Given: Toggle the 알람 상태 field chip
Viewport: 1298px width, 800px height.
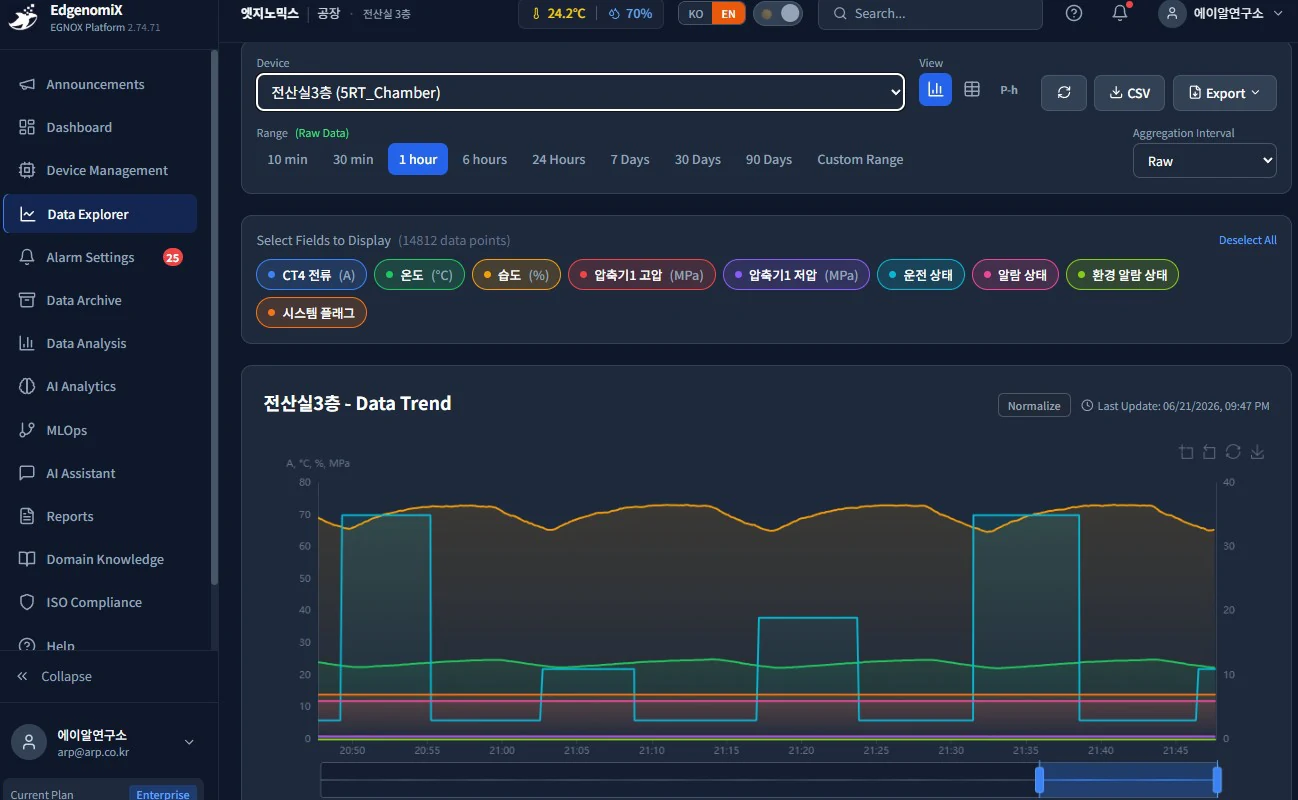Looking at the screenshot, I should (x=1015, y=275).
